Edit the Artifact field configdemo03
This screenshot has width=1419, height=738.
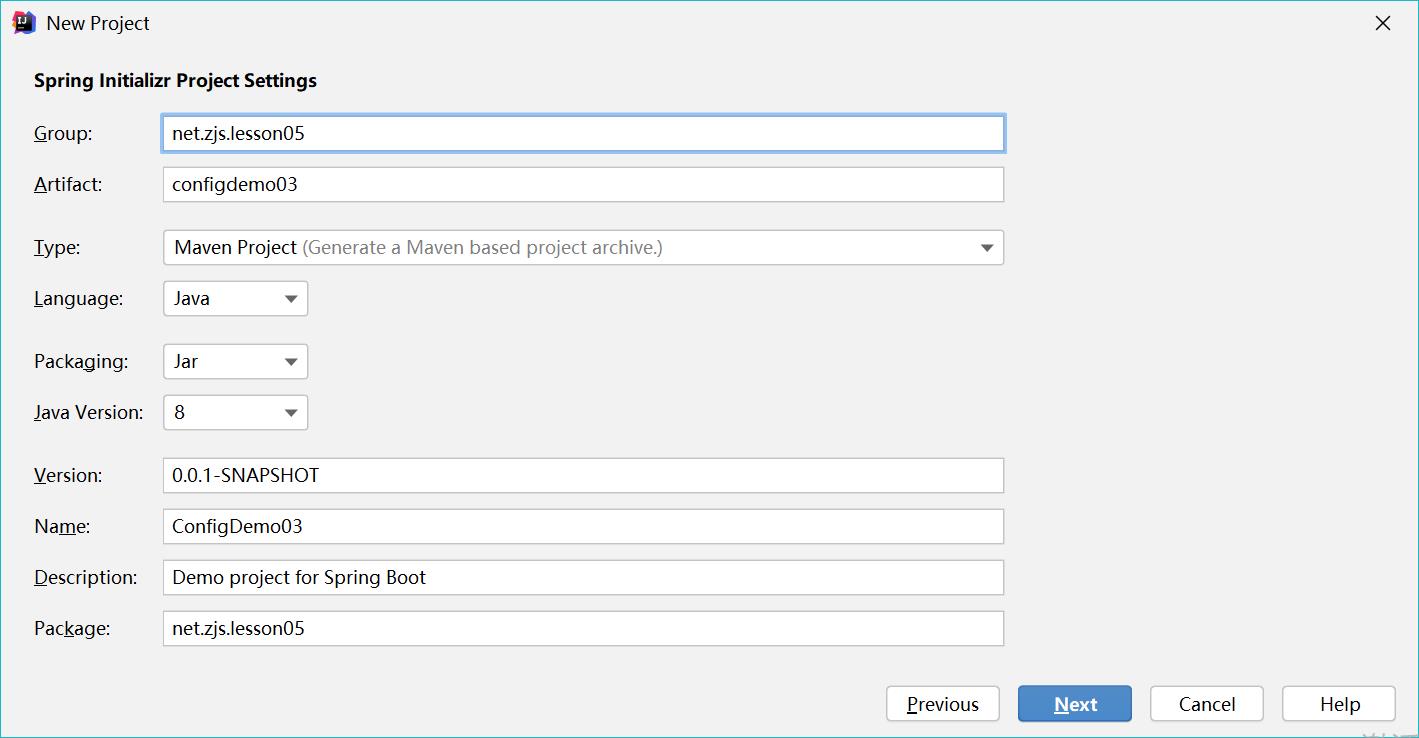583,184
